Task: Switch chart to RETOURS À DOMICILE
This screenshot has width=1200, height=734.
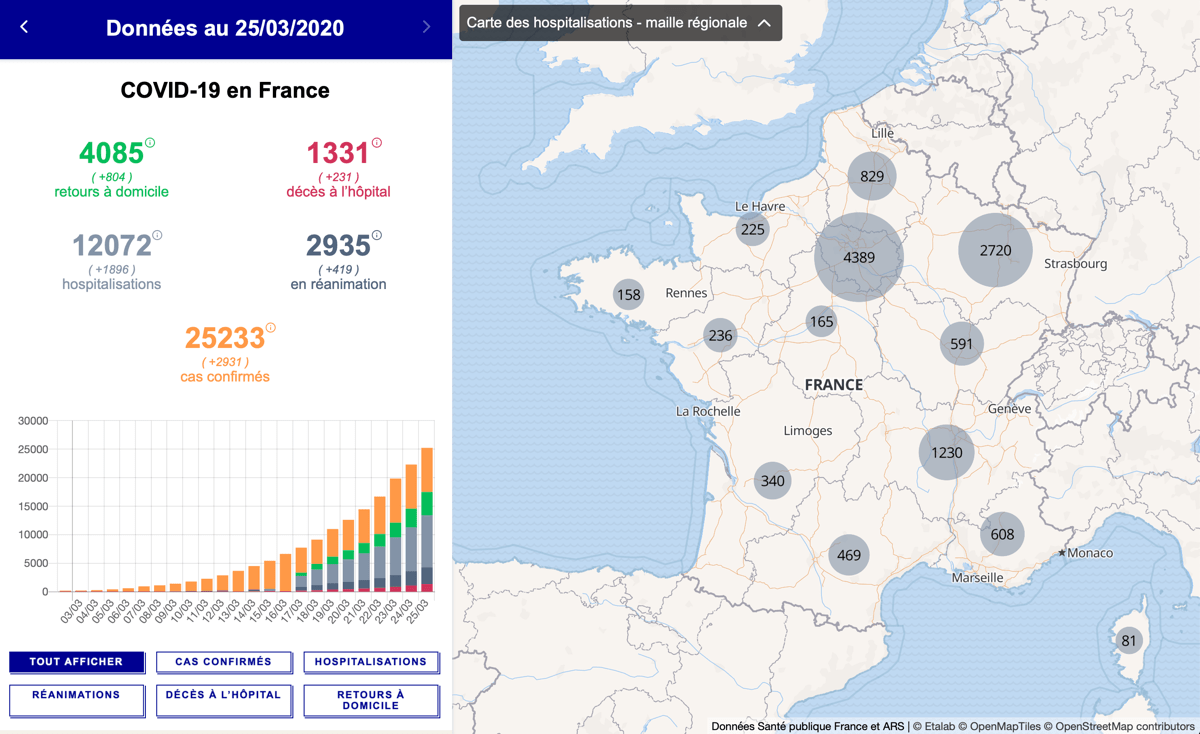Action: pyautogui.click(x=371, y=700)
